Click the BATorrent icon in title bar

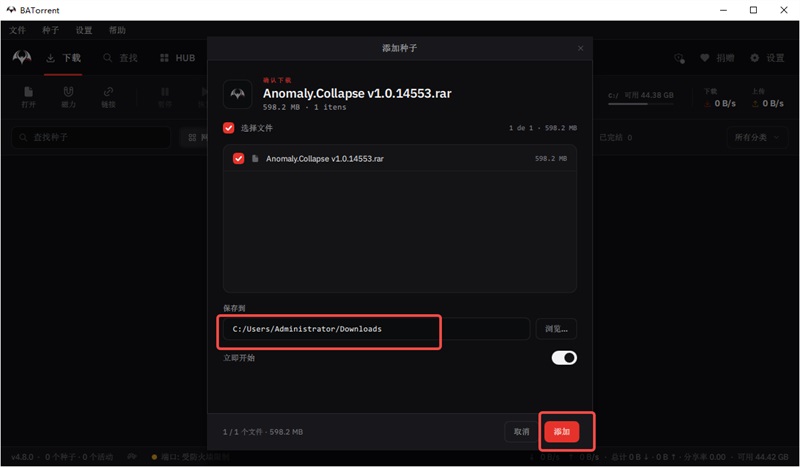tap(11, 10)
